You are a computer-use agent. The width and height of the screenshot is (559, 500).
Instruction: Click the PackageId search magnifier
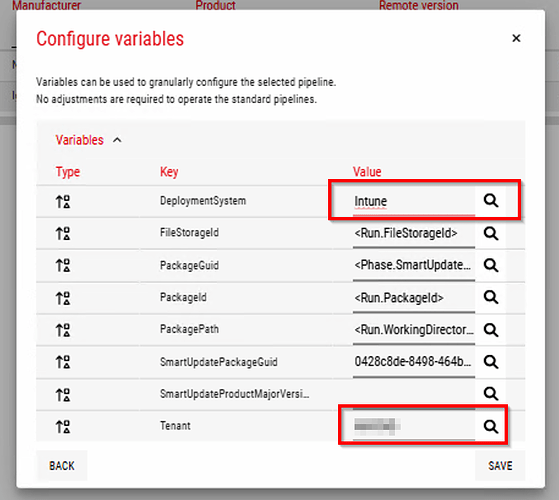(491, 297)
